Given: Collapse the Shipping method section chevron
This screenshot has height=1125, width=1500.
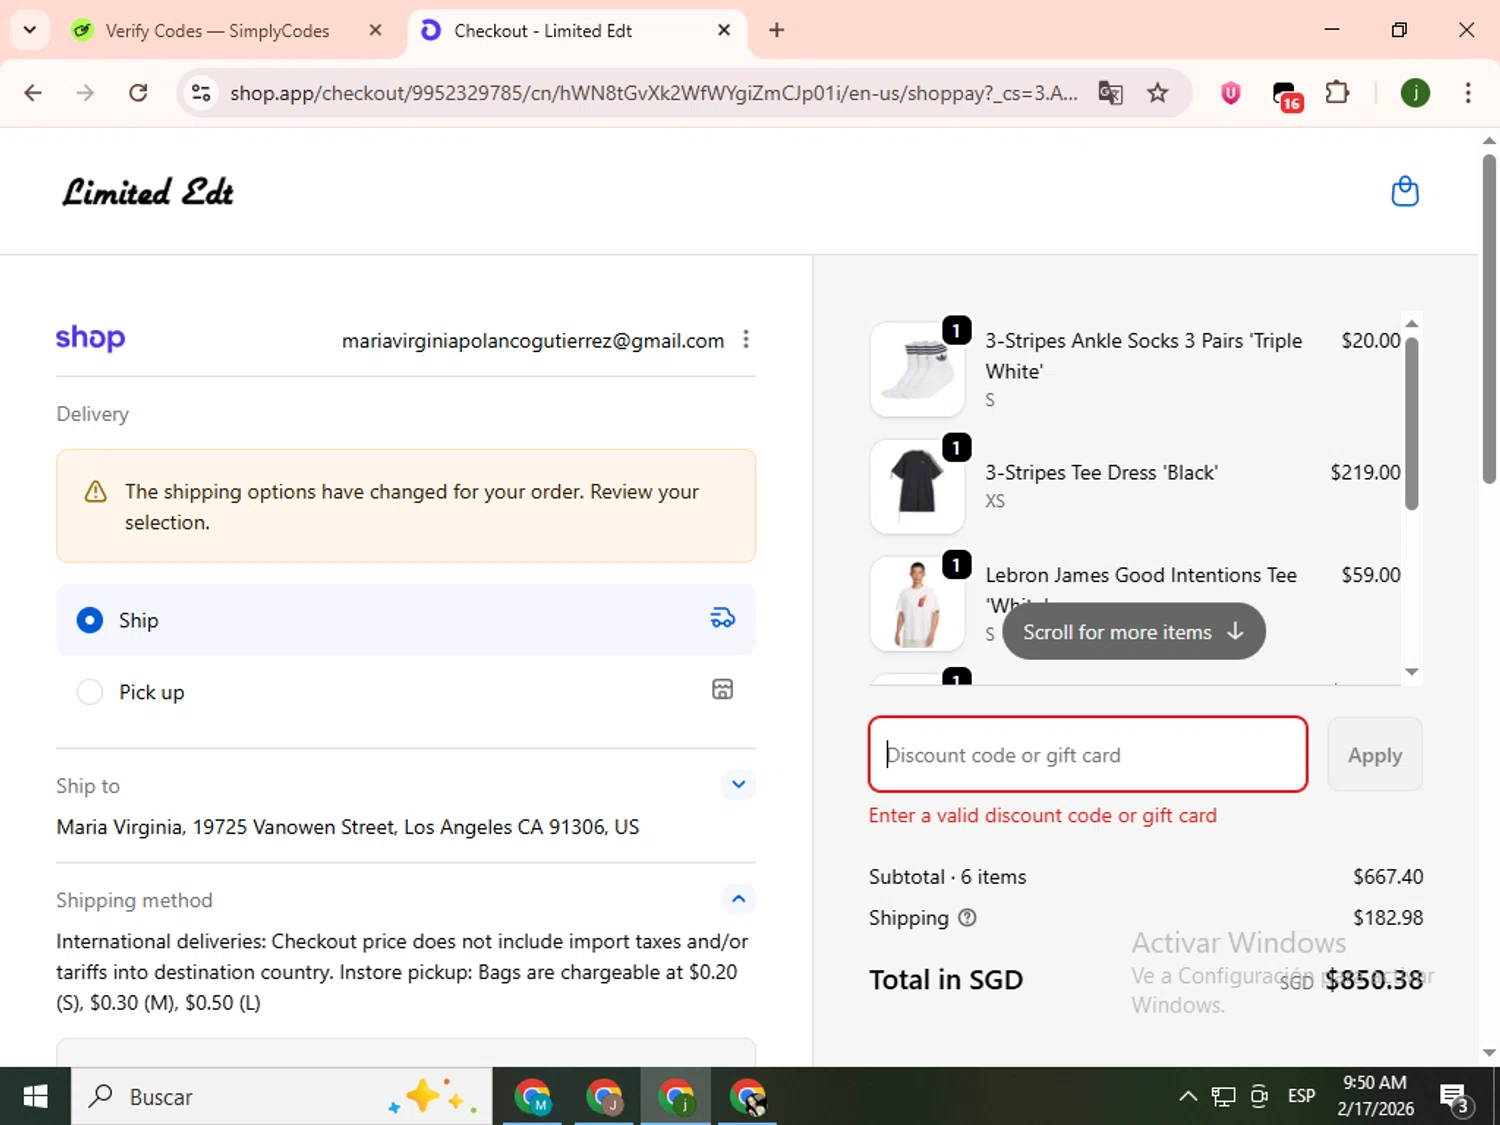Looking at the screenshot, I should coord(738,898).
